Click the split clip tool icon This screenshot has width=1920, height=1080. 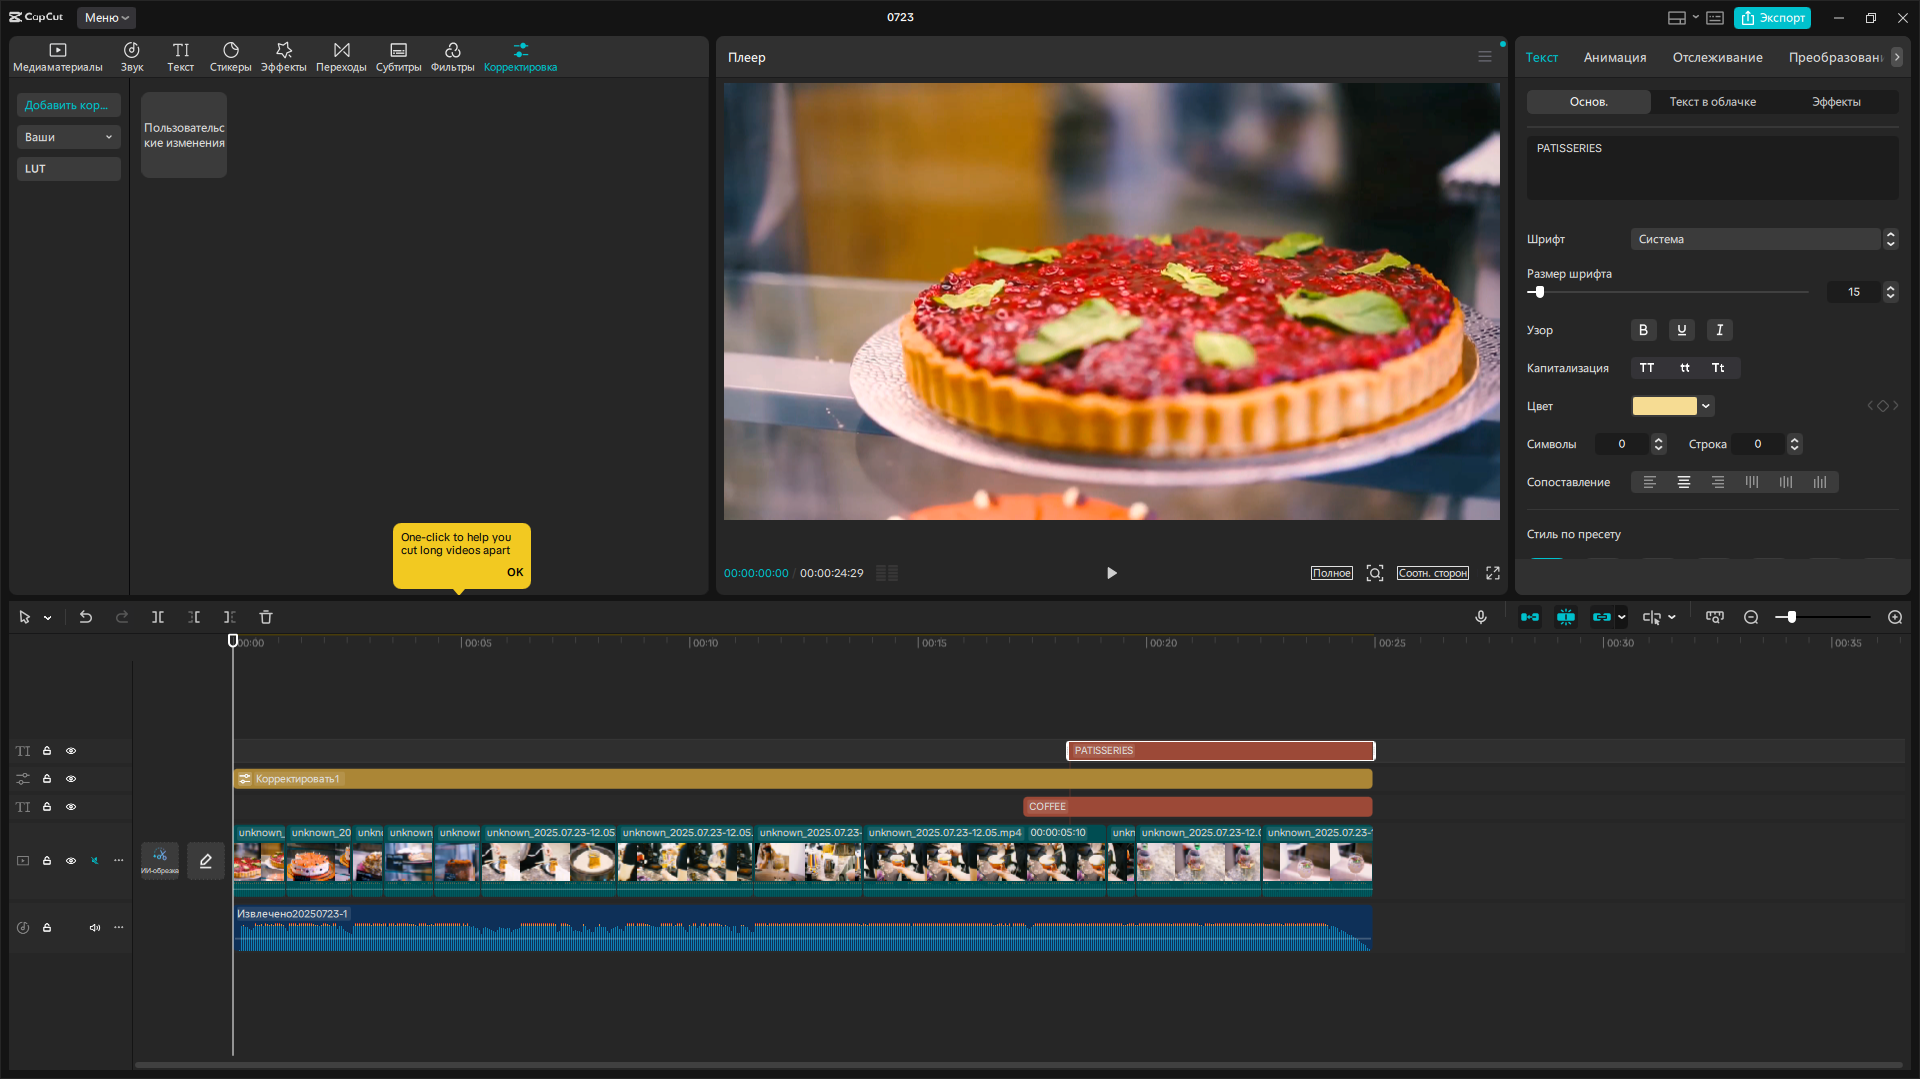158,617
